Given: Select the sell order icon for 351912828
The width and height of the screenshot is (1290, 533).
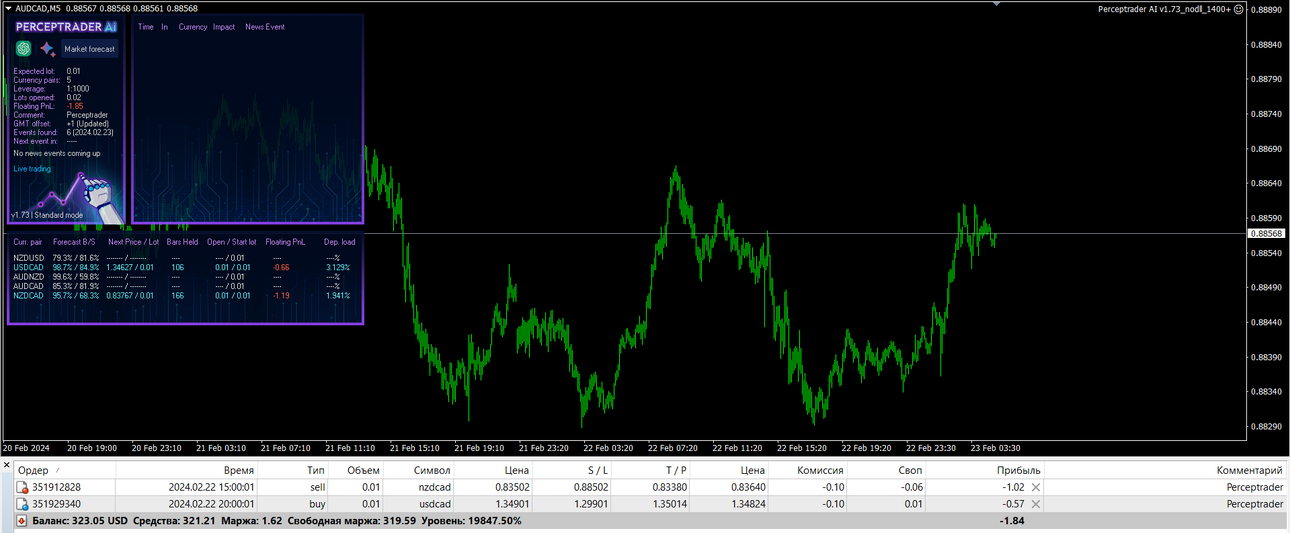Looking at the screenshot, I should 22,487.
